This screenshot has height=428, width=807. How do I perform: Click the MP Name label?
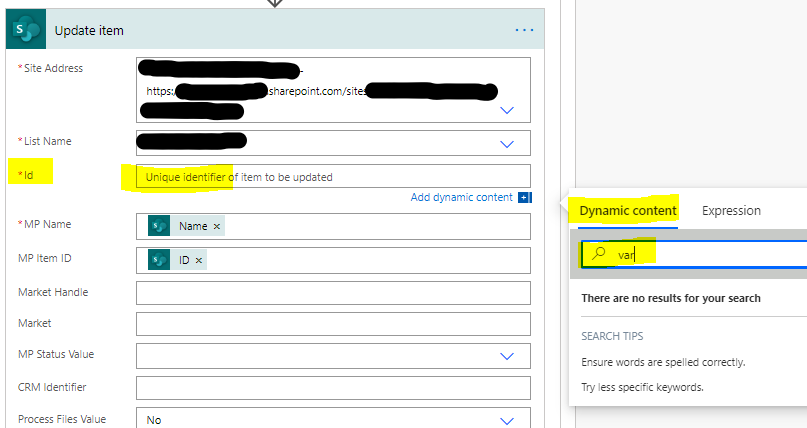pos(45,224)
